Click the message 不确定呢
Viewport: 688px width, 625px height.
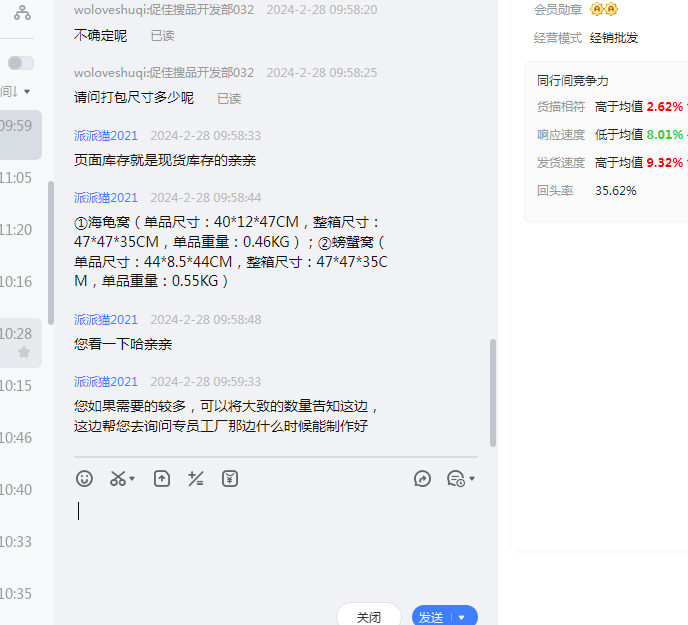[x=100, y=36]
